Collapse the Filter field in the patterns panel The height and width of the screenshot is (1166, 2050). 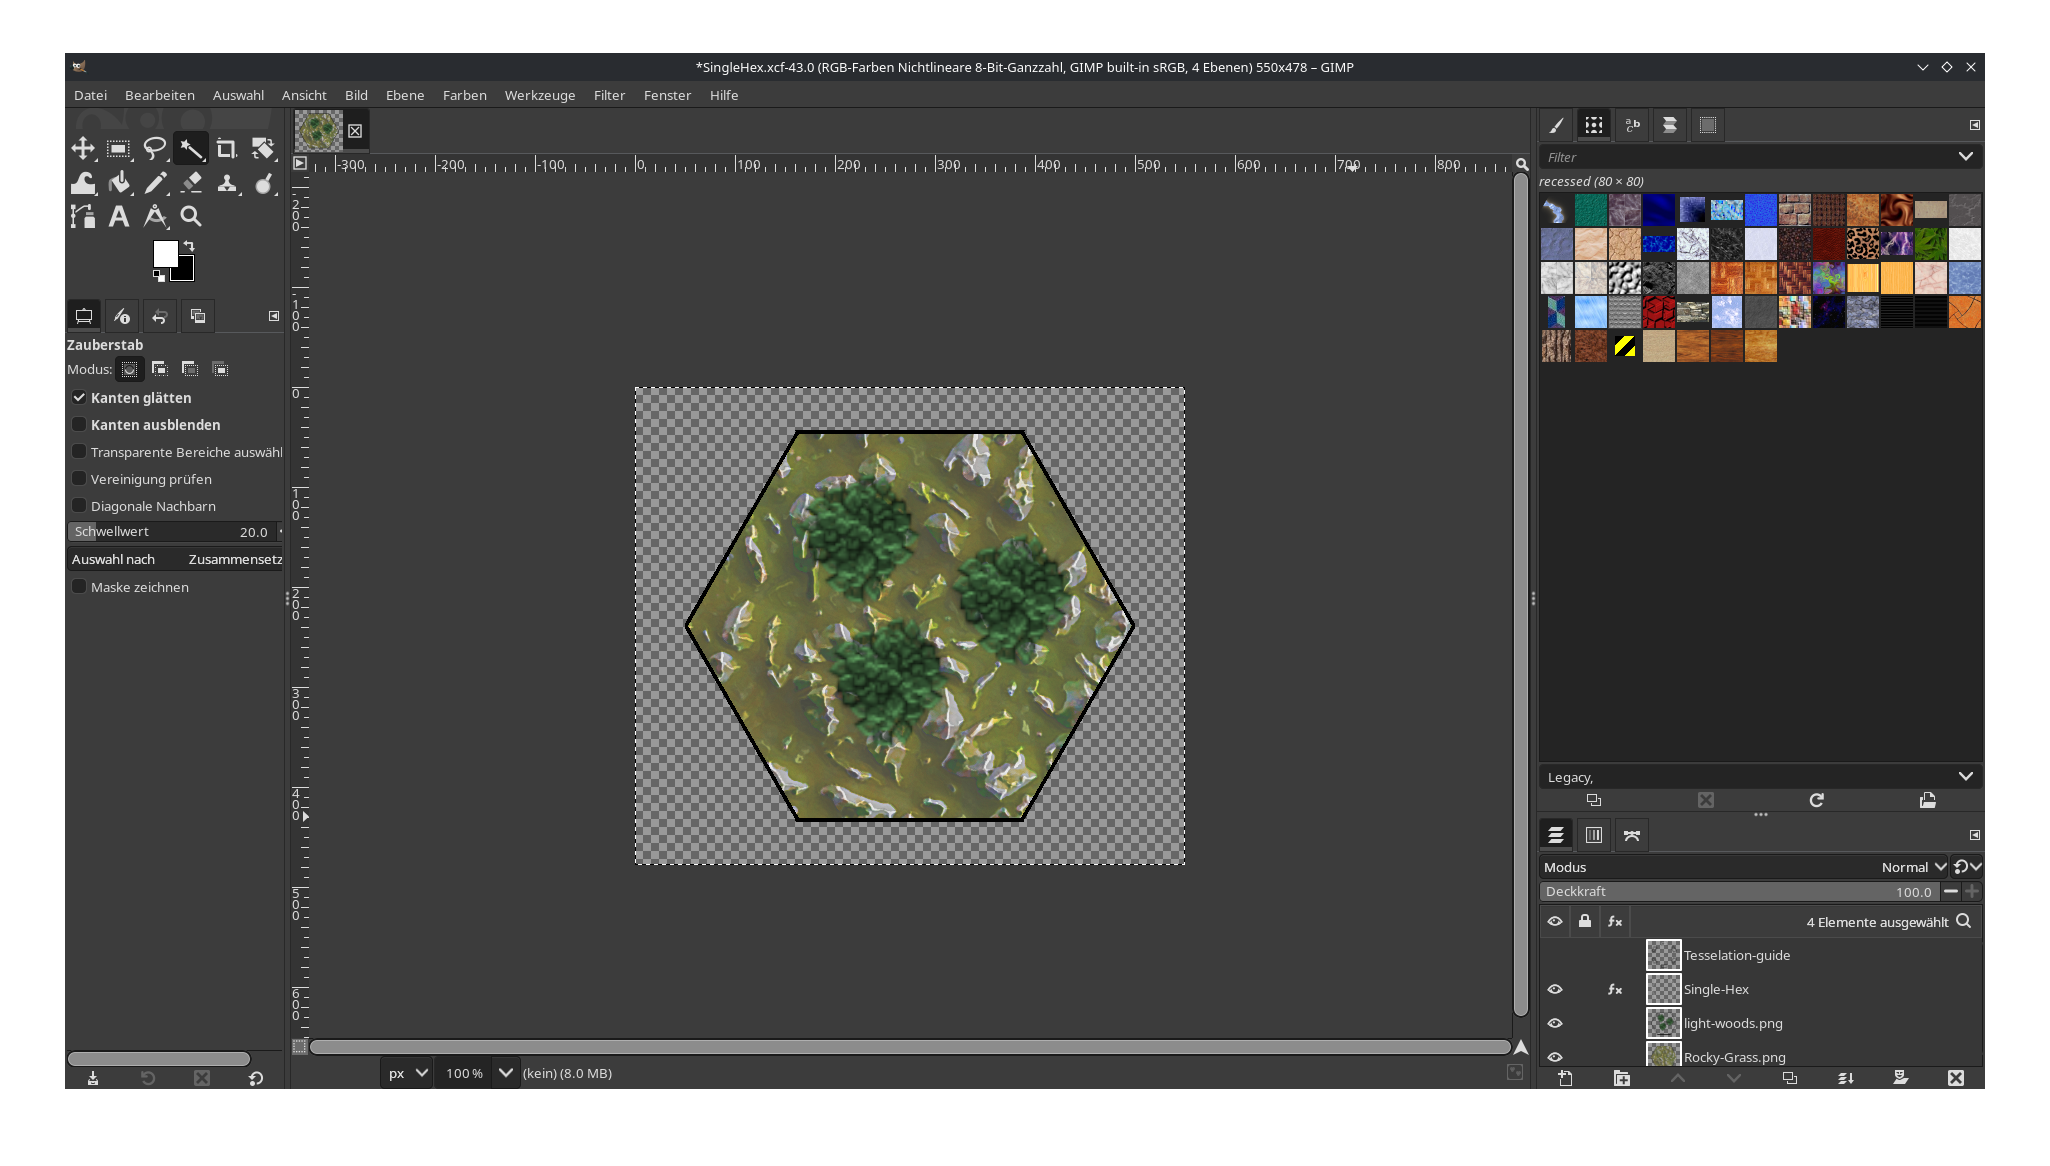(1966, 157)
